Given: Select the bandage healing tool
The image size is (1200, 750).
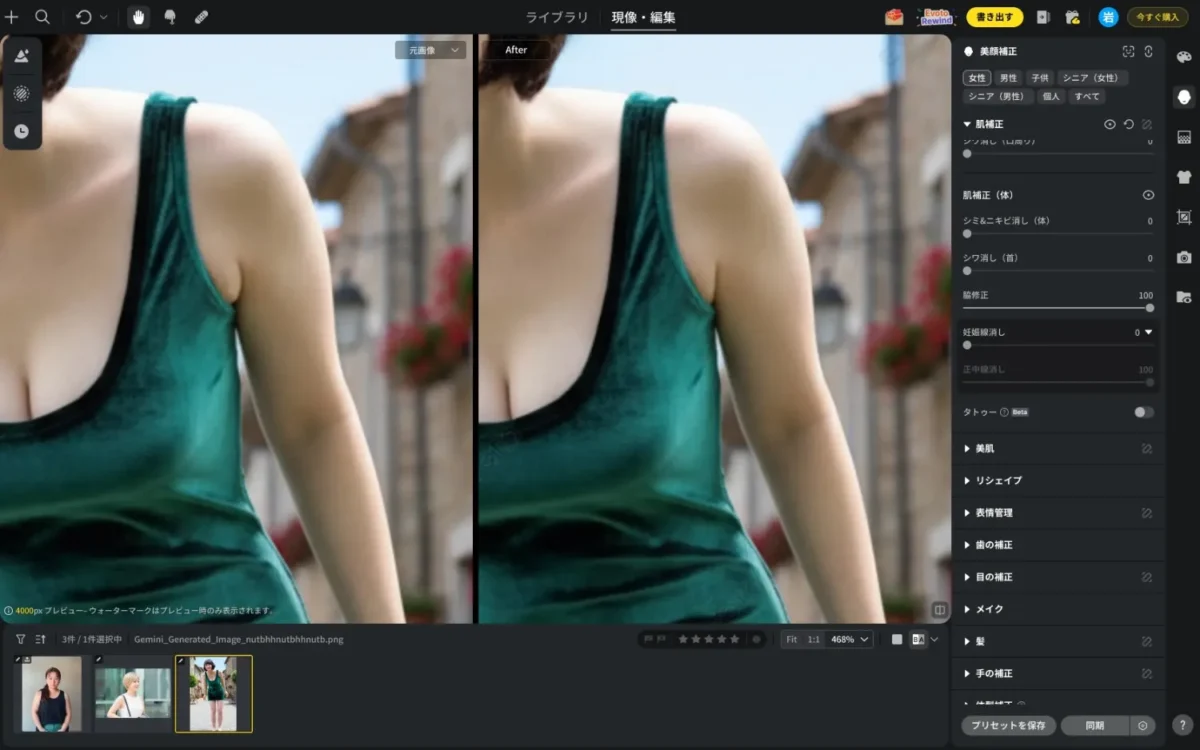Looking at the screenshot, I should pos(201,17).
